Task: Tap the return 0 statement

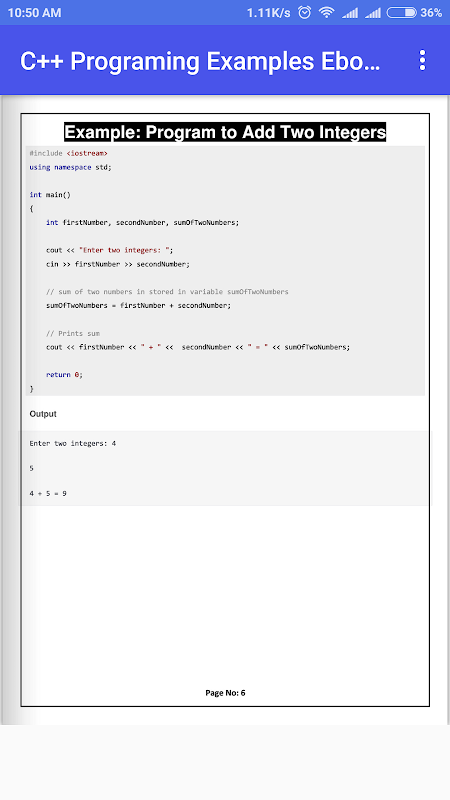Action: (64, 374)
